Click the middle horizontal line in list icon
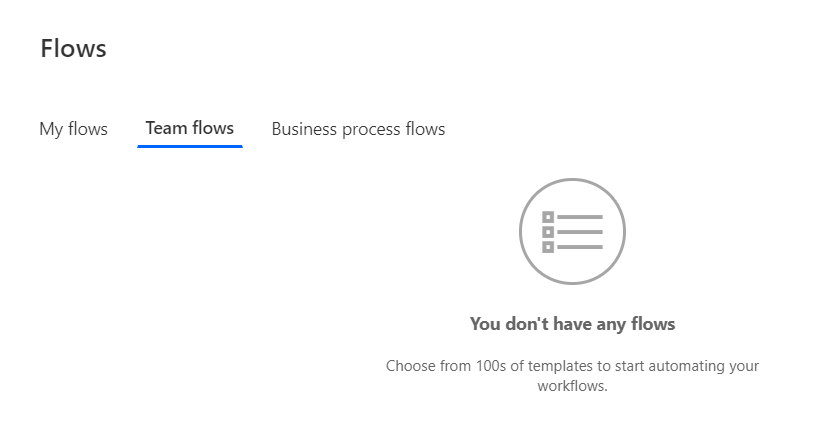This screenshot has width=814, height=425. pyautogui.click(x=580, y=232)
